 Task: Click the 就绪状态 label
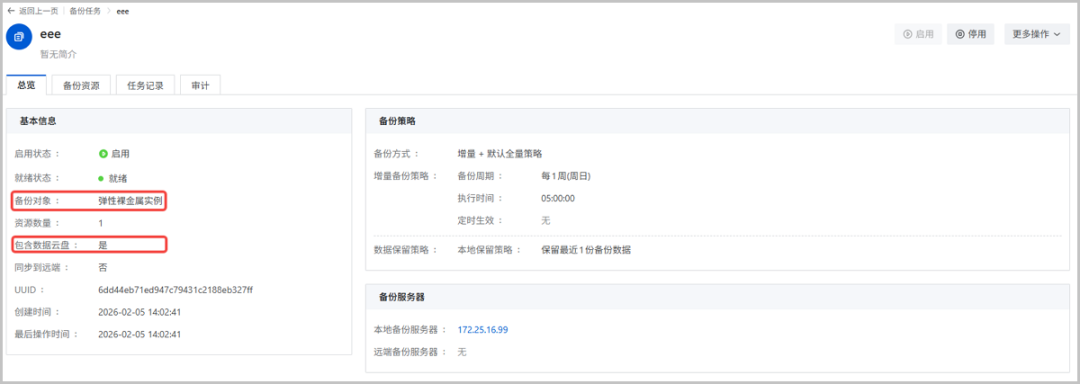[37, 178]
